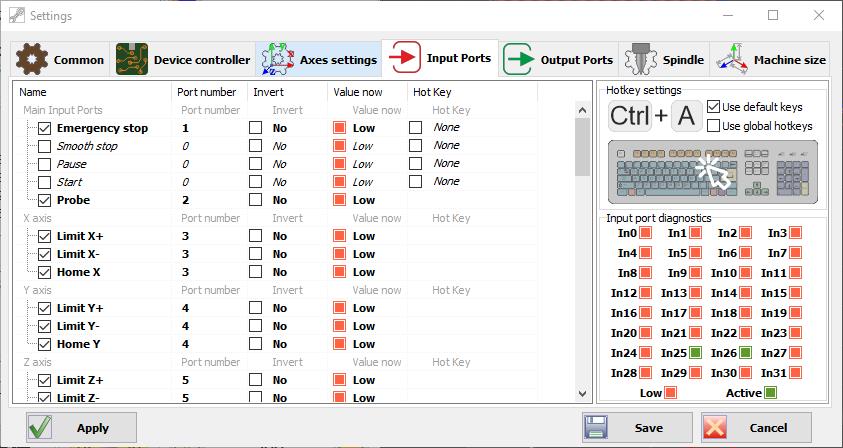Image resolution: width=843 pixels, height=448 pixels.
Task: Click the scrollbar up arrow
Action: (x=582, y=110)
